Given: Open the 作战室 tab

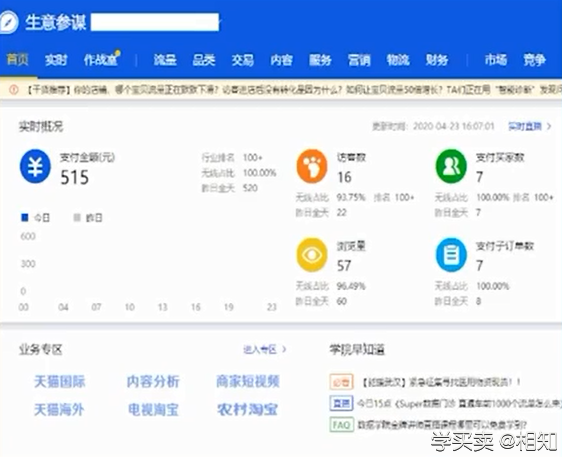Looking at the screenshot, I should click(x=101, y=59).
